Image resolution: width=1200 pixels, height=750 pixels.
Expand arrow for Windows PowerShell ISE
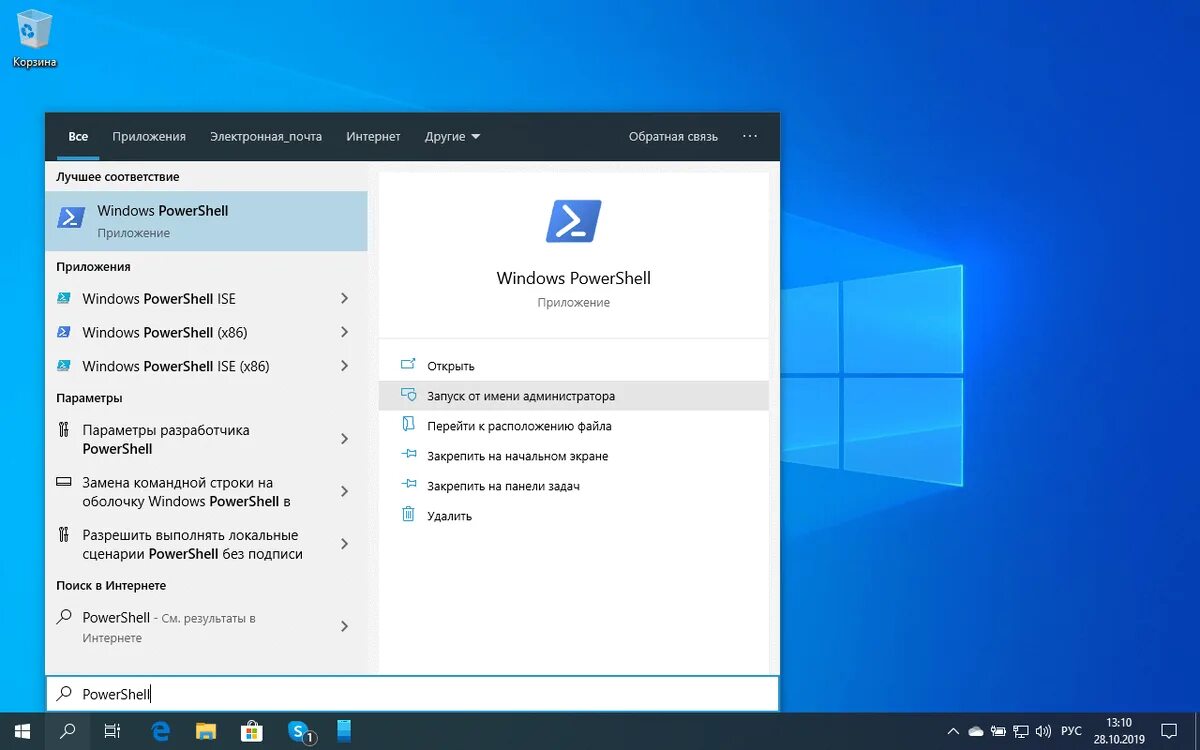point(344,298)
